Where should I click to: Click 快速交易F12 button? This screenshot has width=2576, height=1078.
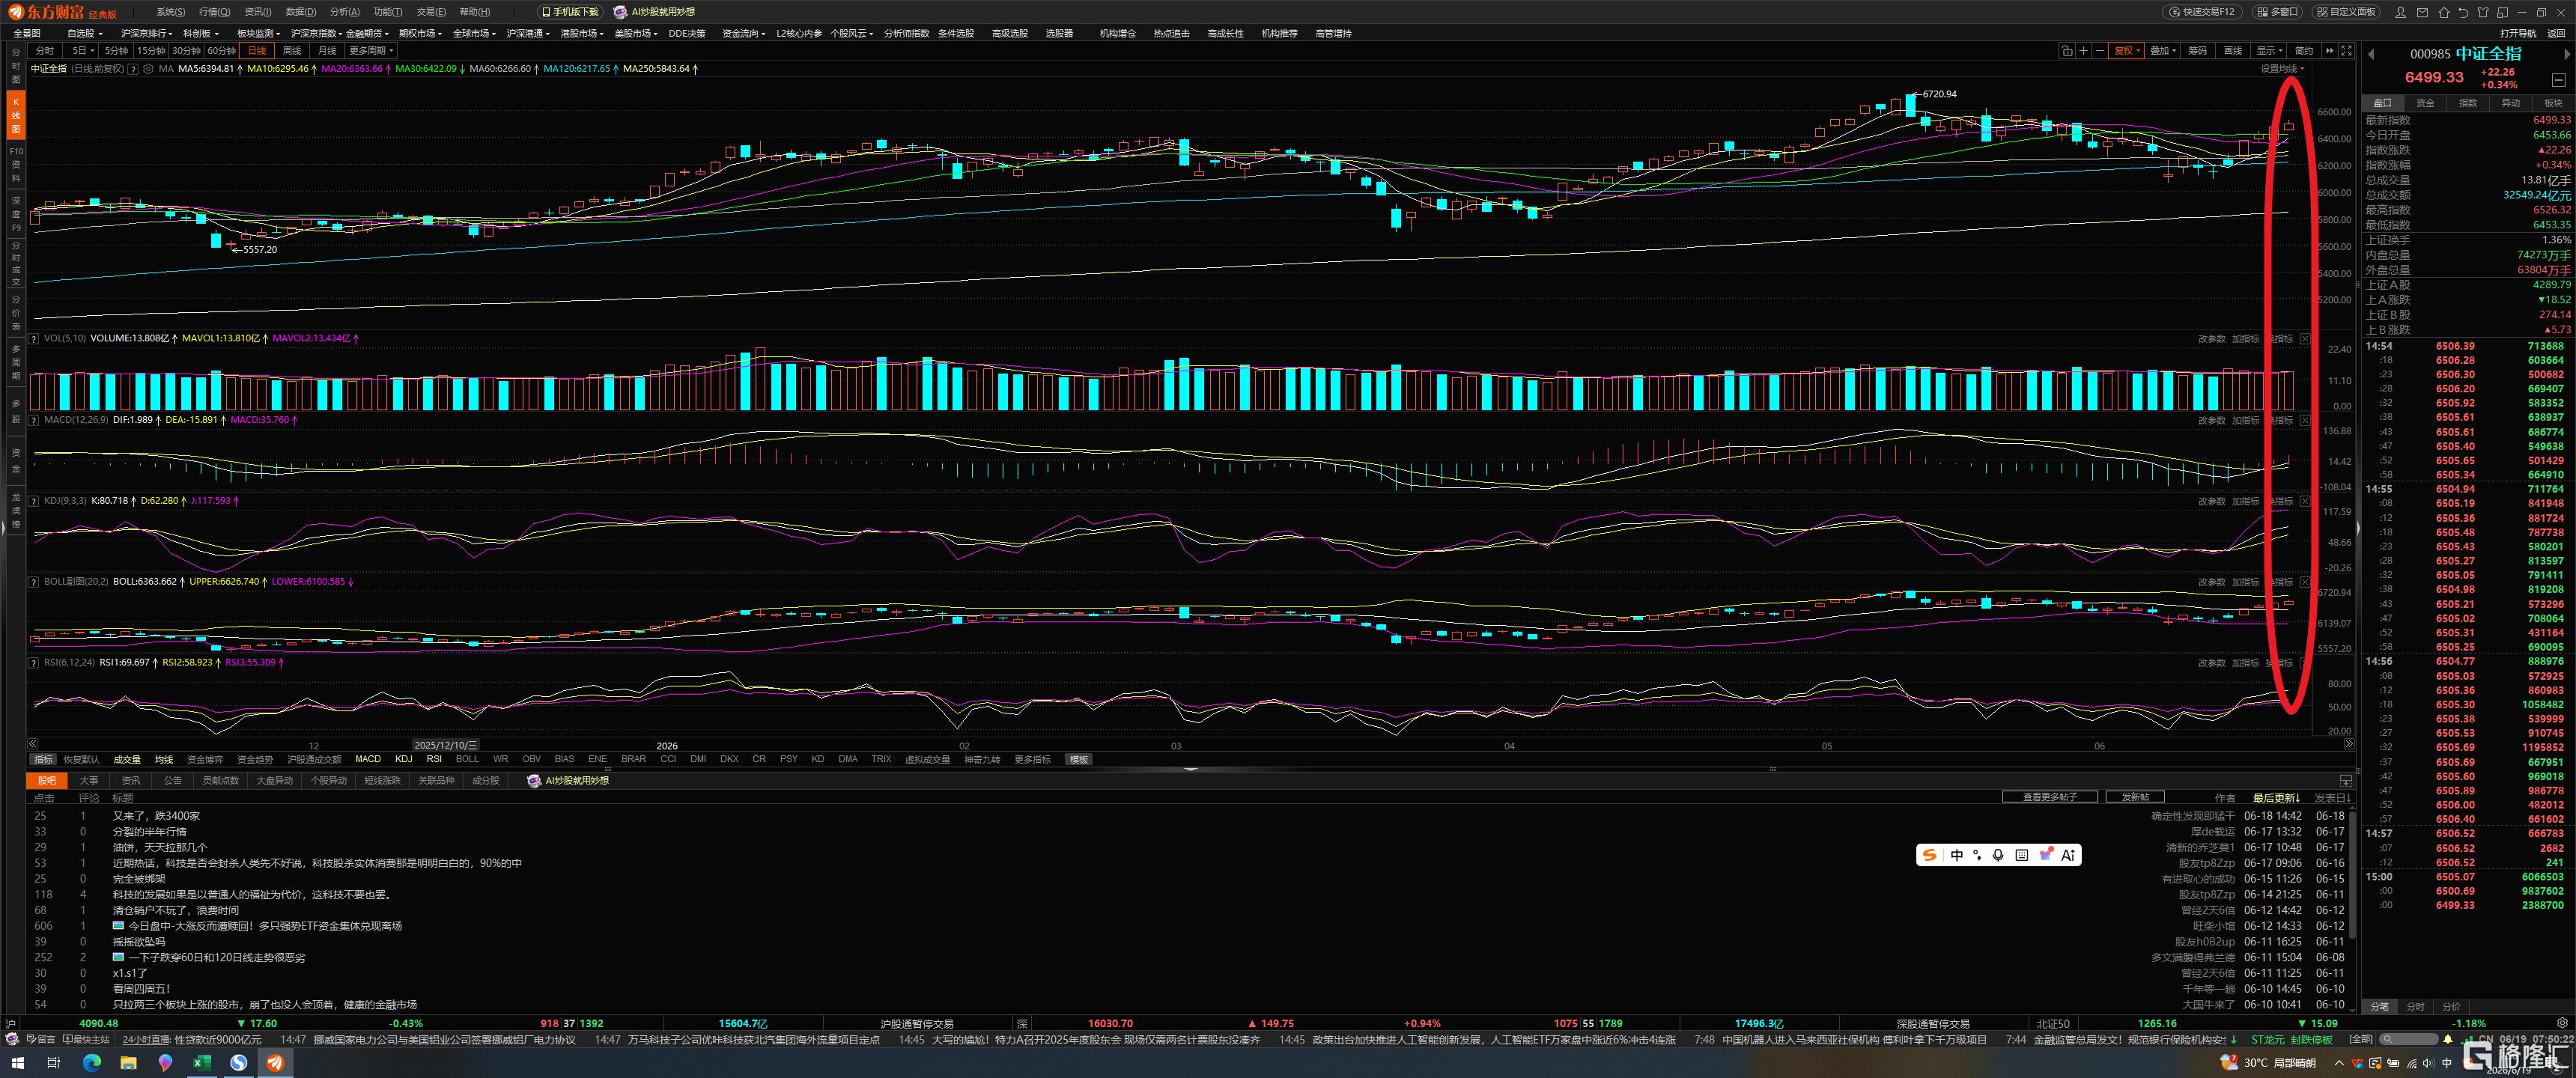(x=2202, y=12)
